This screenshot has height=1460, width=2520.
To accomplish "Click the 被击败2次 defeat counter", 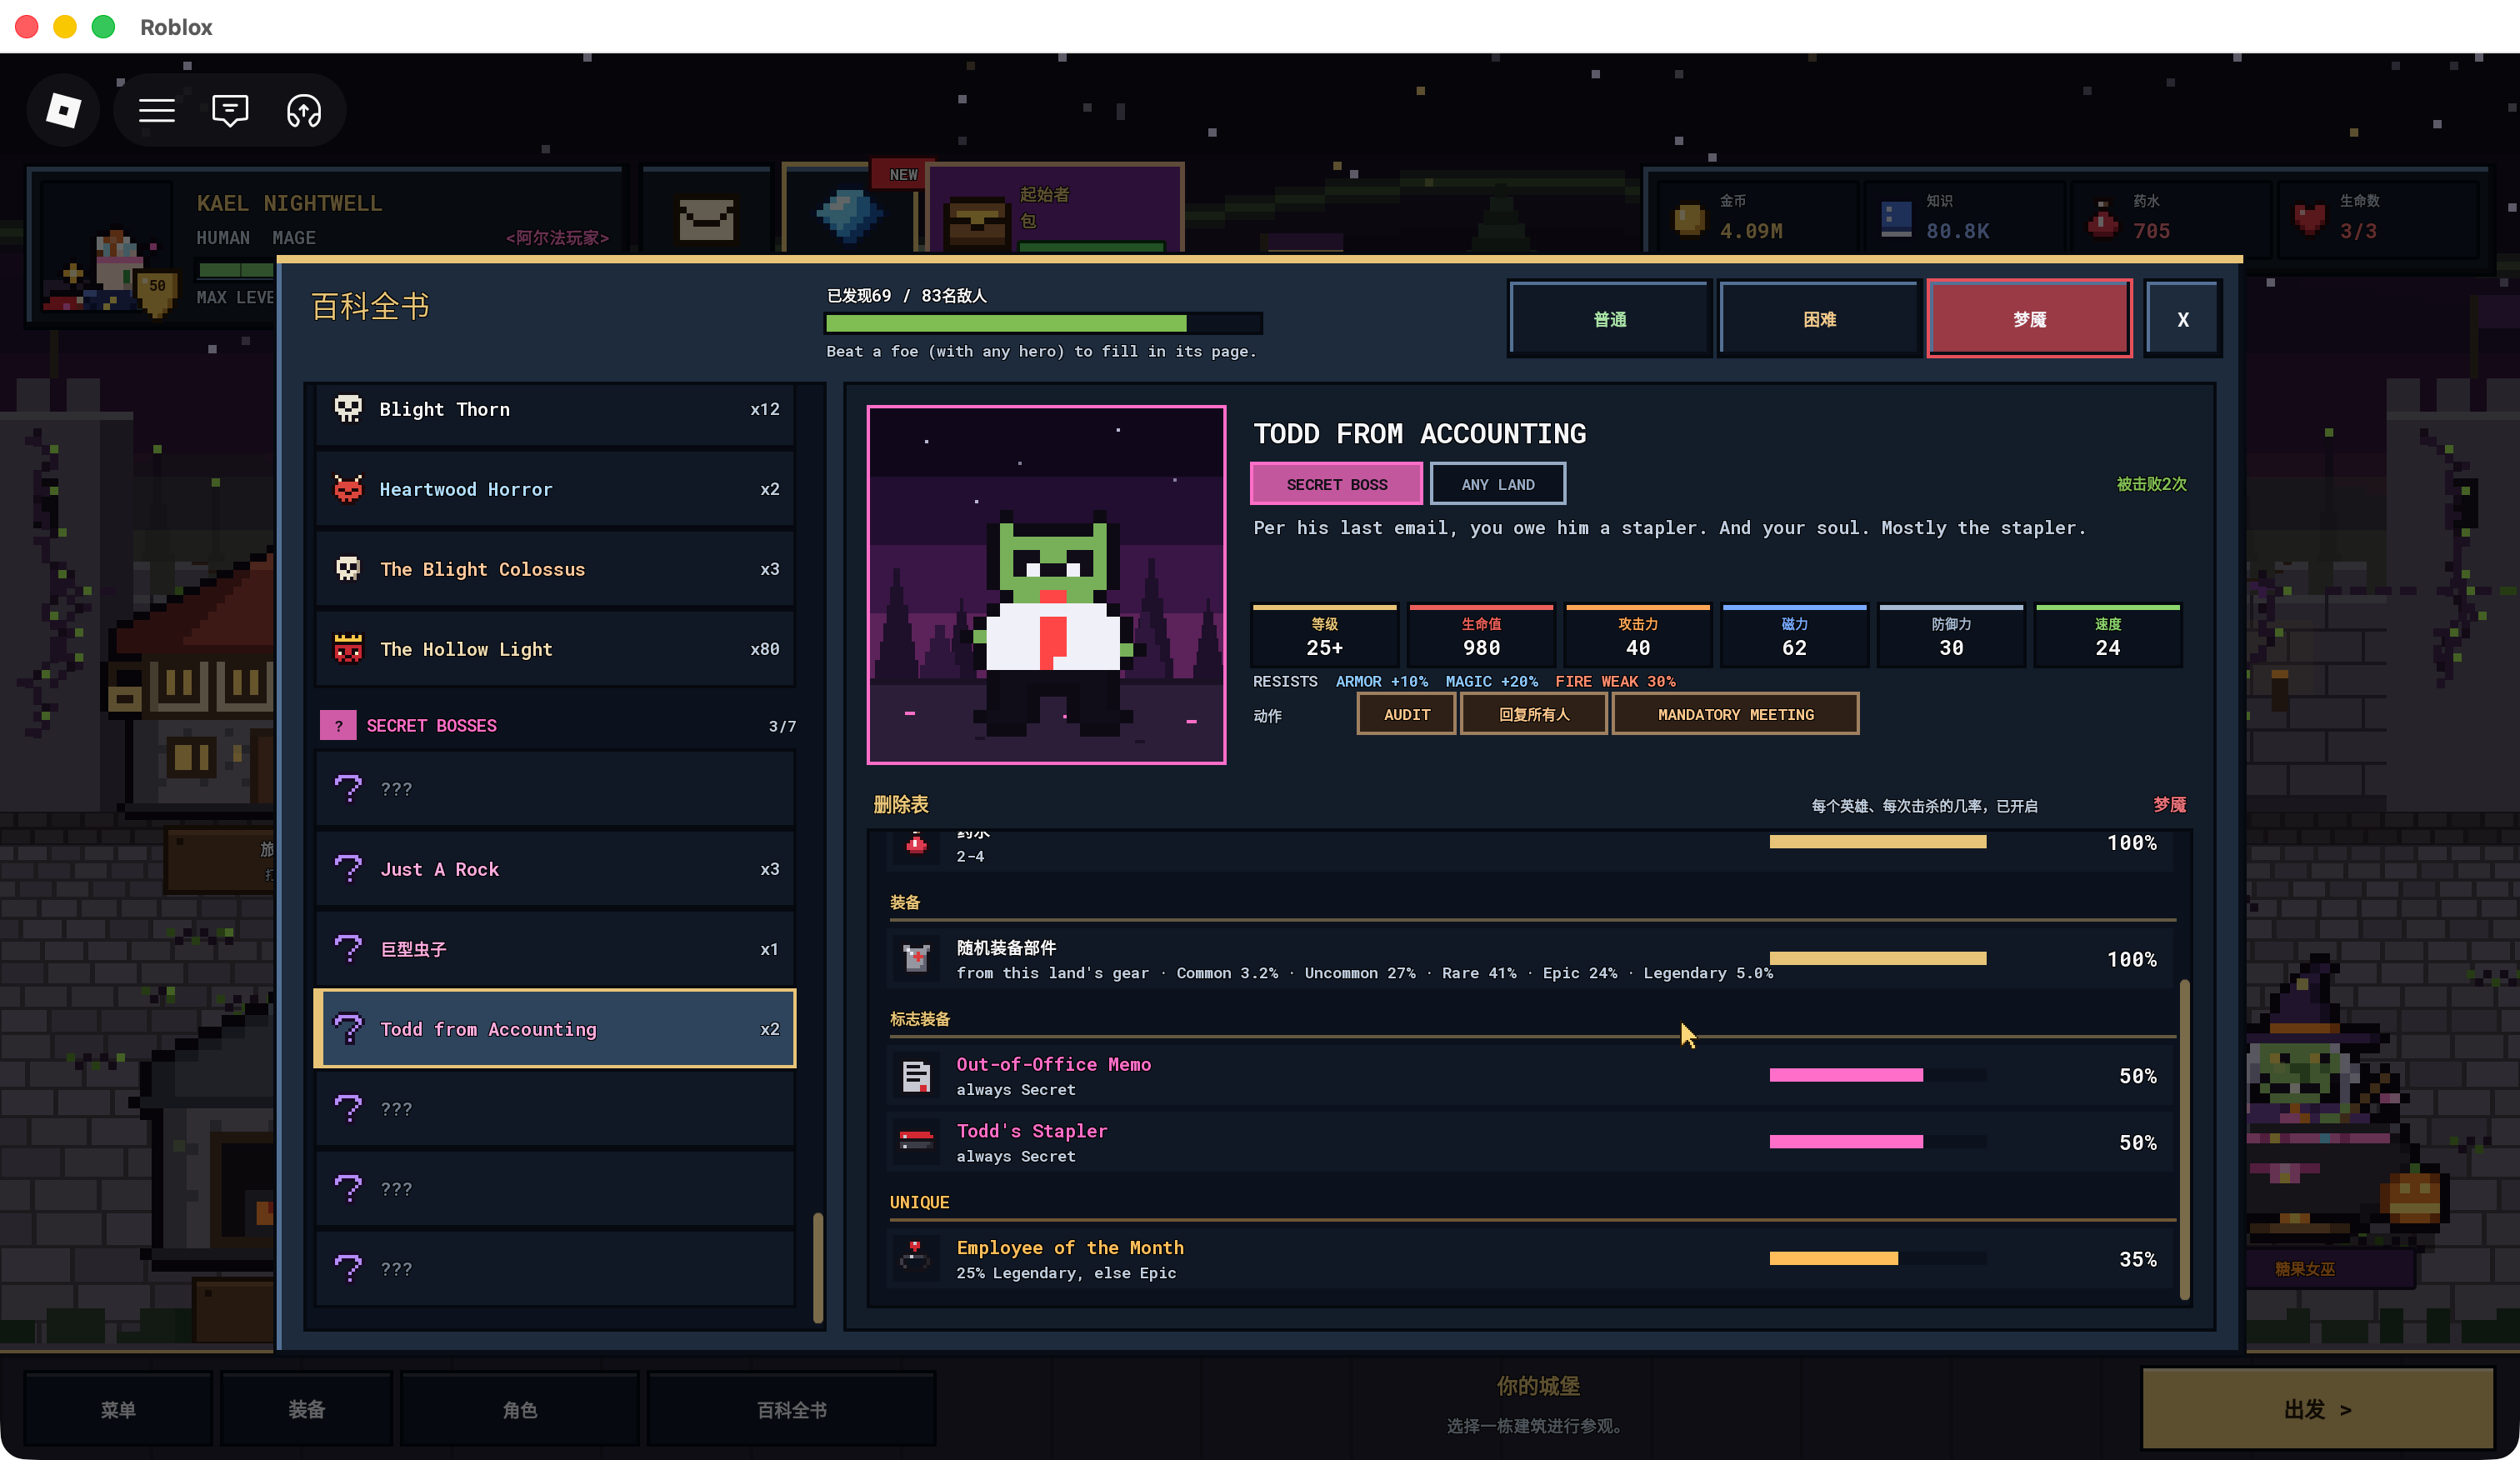I will click(x=2151, y=484).
